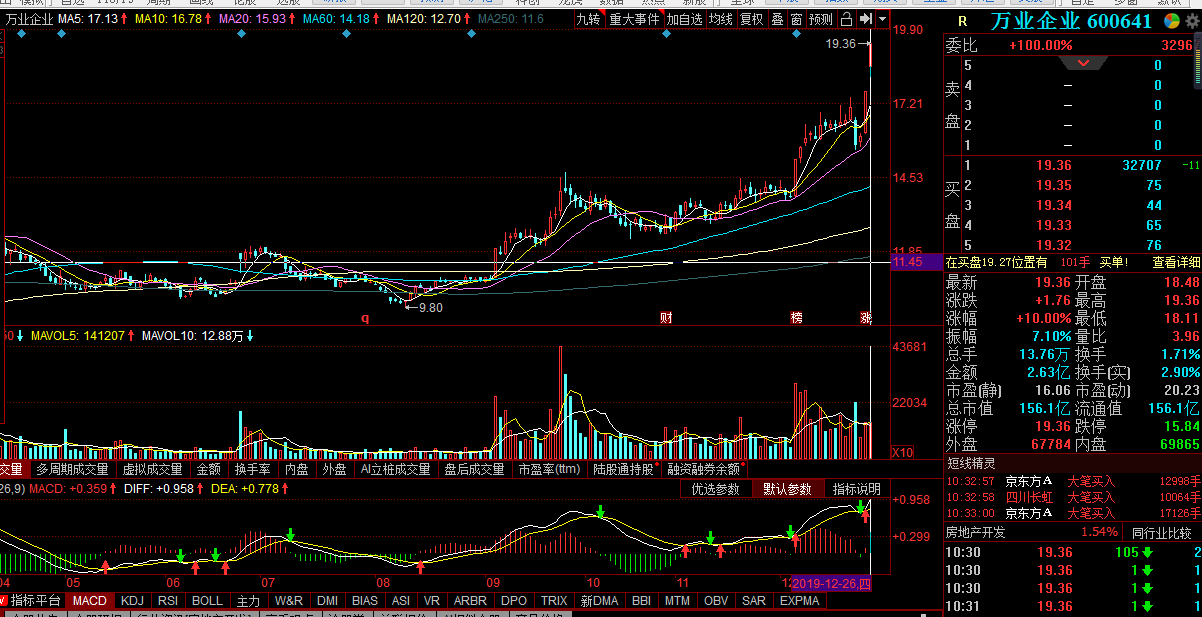Click the jump-to-latest arrow icon
The height and width of the screenshot is (617, 1202).
point(866,19)
